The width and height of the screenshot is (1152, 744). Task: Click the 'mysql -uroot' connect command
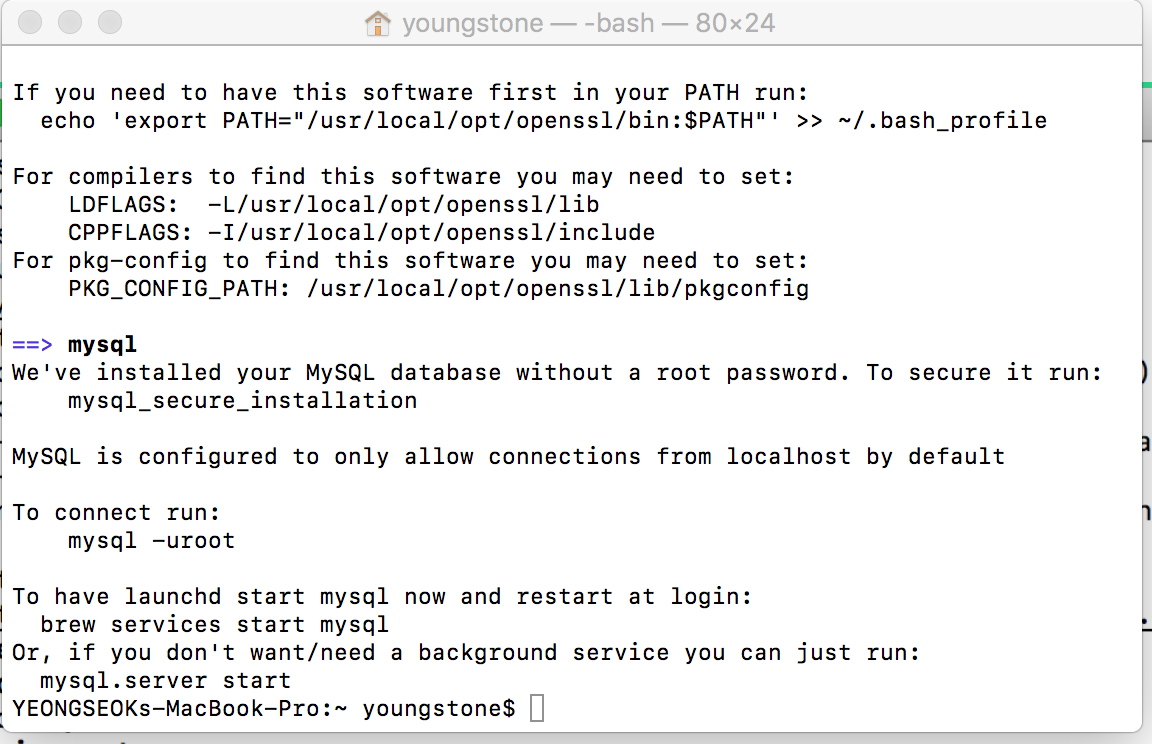pyautogui.click(x=151, y=540)
